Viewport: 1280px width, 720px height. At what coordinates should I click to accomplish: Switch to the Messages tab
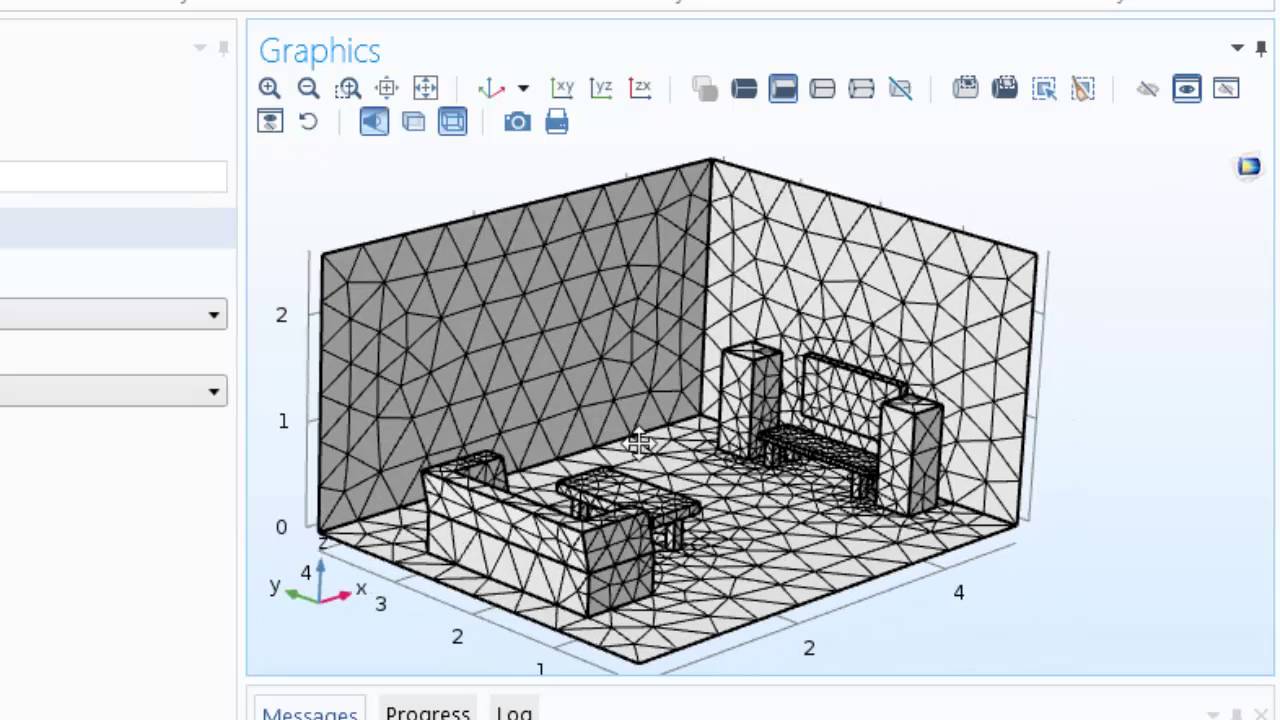pos(310,711)
